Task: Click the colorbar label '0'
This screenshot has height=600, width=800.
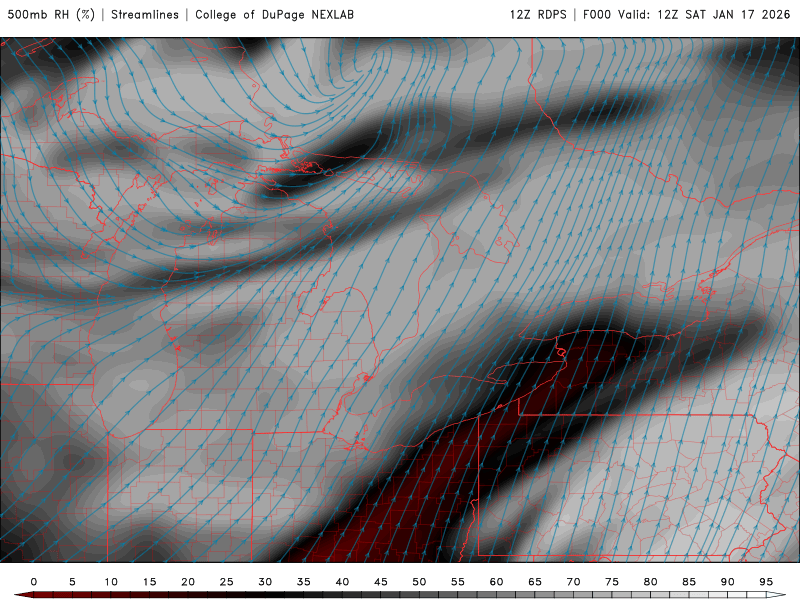Action: pos(34,582)
